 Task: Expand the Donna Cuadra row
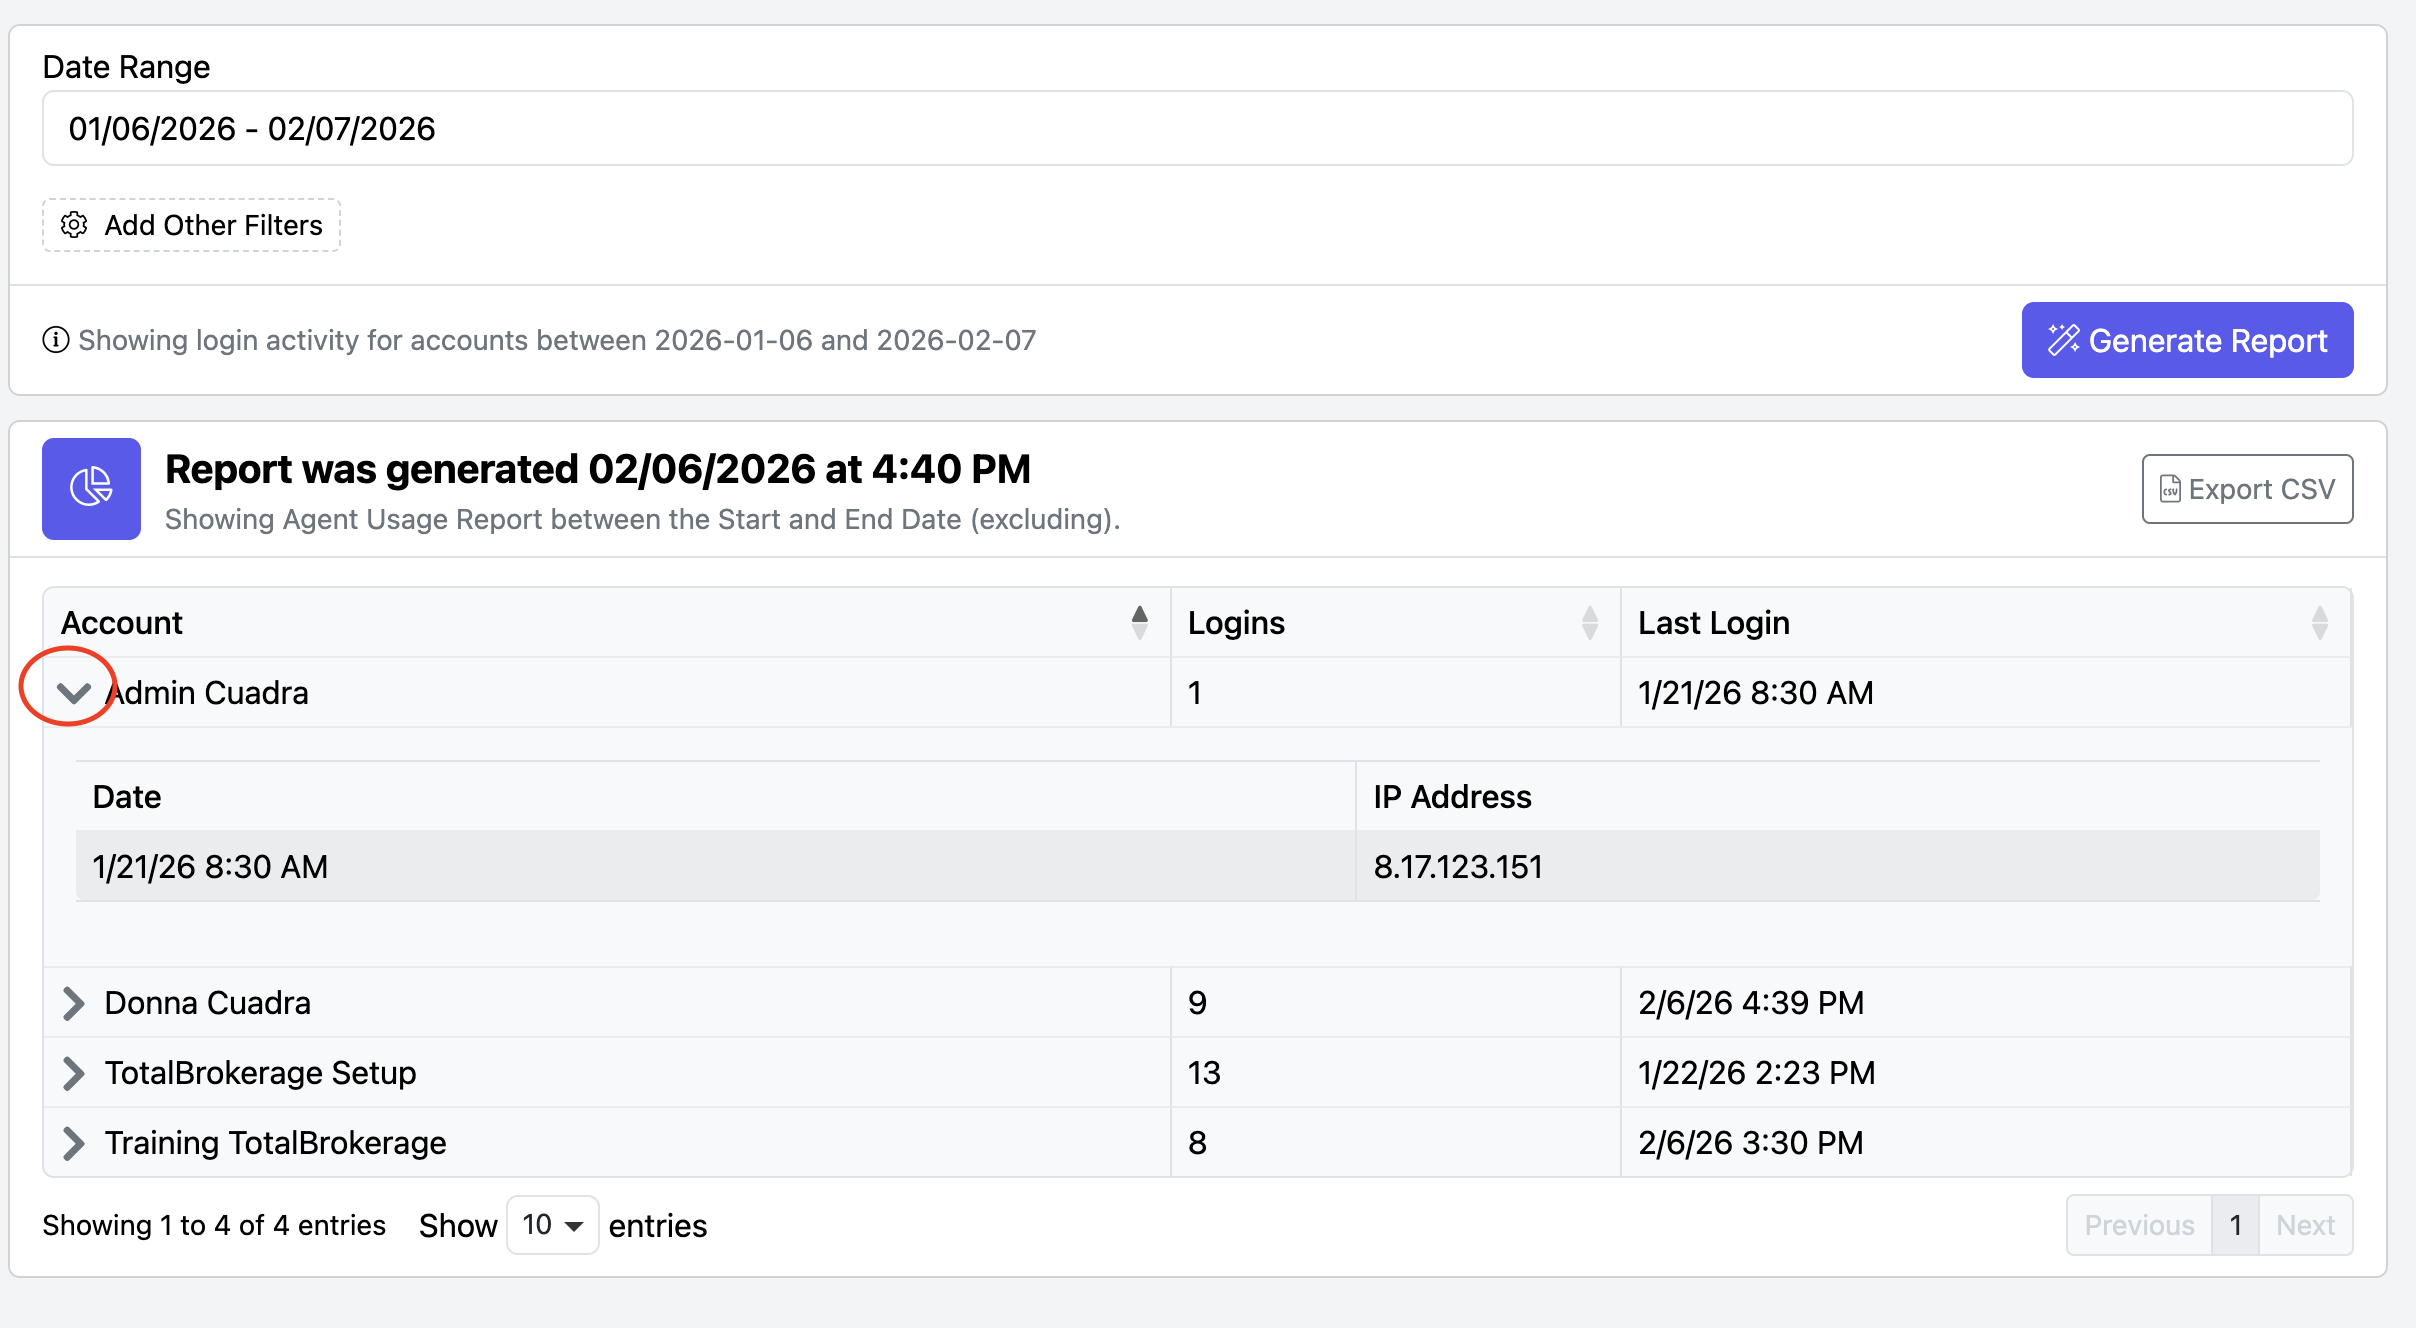pos(74,1002)
